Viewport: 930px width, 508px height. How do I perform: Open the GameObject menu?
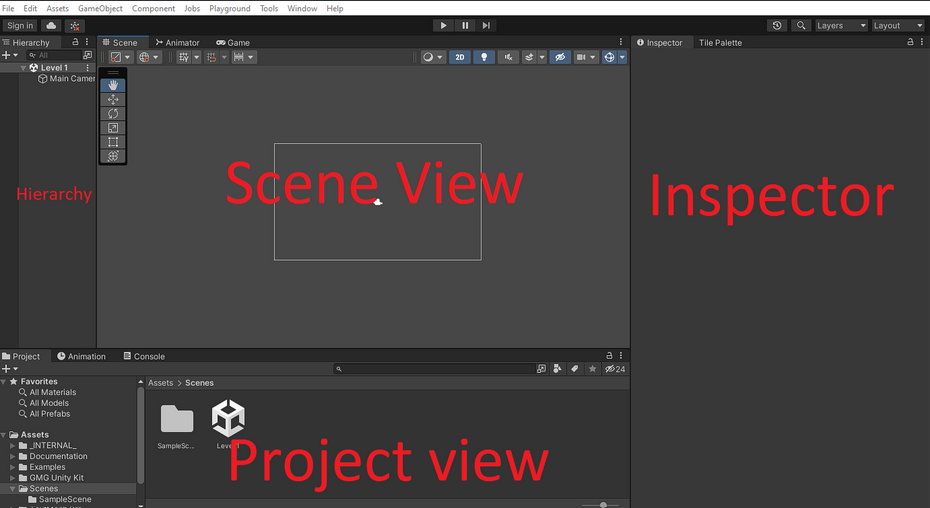[100, 8]
